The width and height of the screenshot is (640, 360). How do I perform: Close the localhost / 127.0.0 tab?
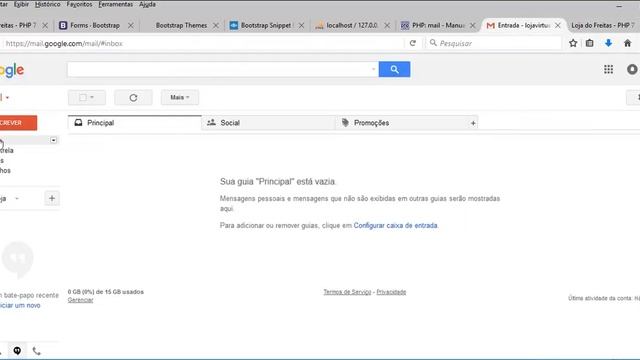(387, 25)
